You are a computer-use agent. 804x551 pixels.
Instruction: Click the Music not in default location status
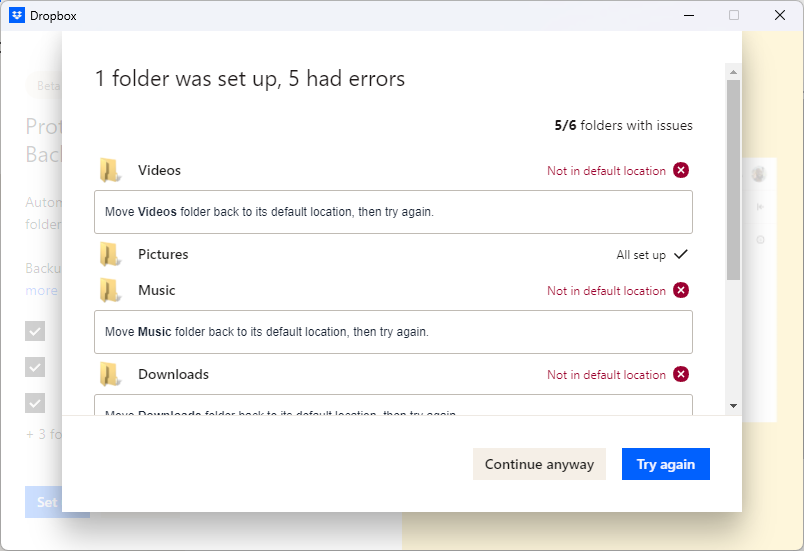pos(606,291)
